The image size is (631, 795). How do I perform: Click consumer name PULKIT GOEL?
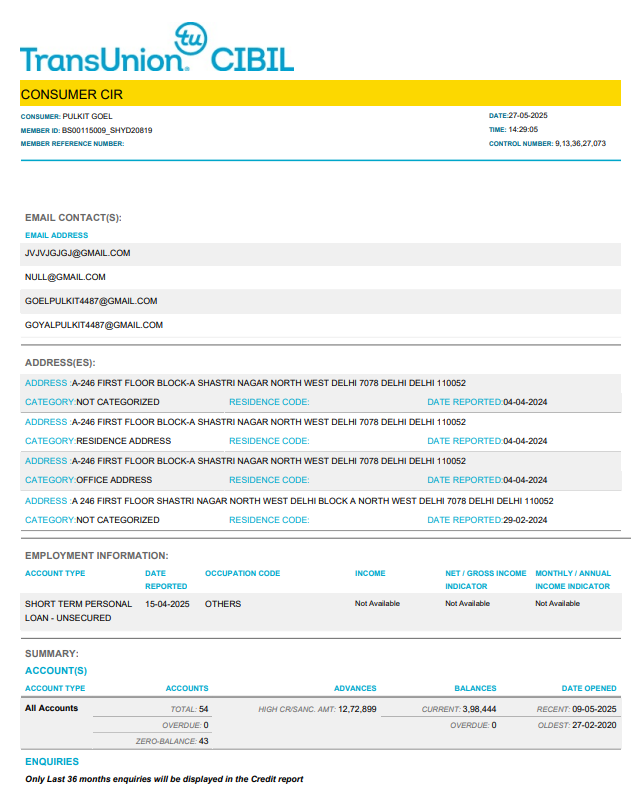click(x=94, y=117)
